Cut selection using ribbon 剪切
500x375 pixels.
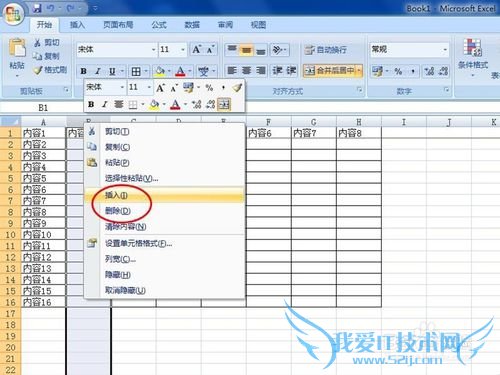[x=47, y=42]
